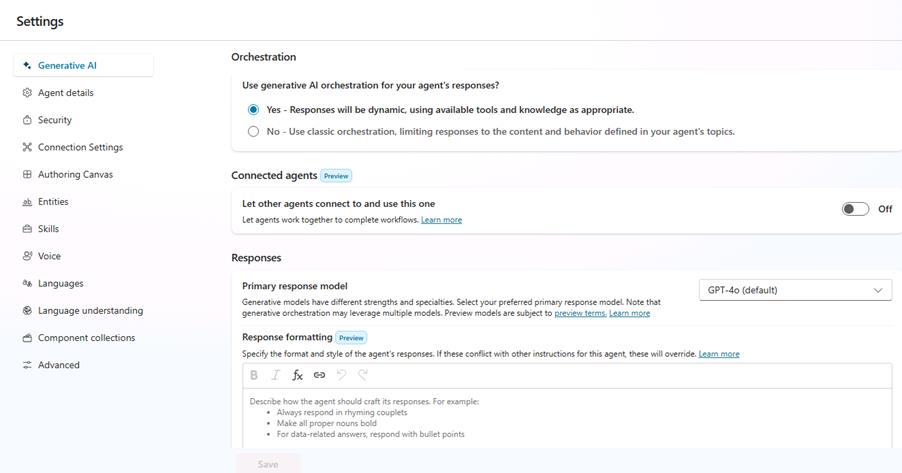Image resolution: width=902 pixels, height=473 pixels.
Task: Click the Italic formatting icon
Action: click(x=276, y=375)
